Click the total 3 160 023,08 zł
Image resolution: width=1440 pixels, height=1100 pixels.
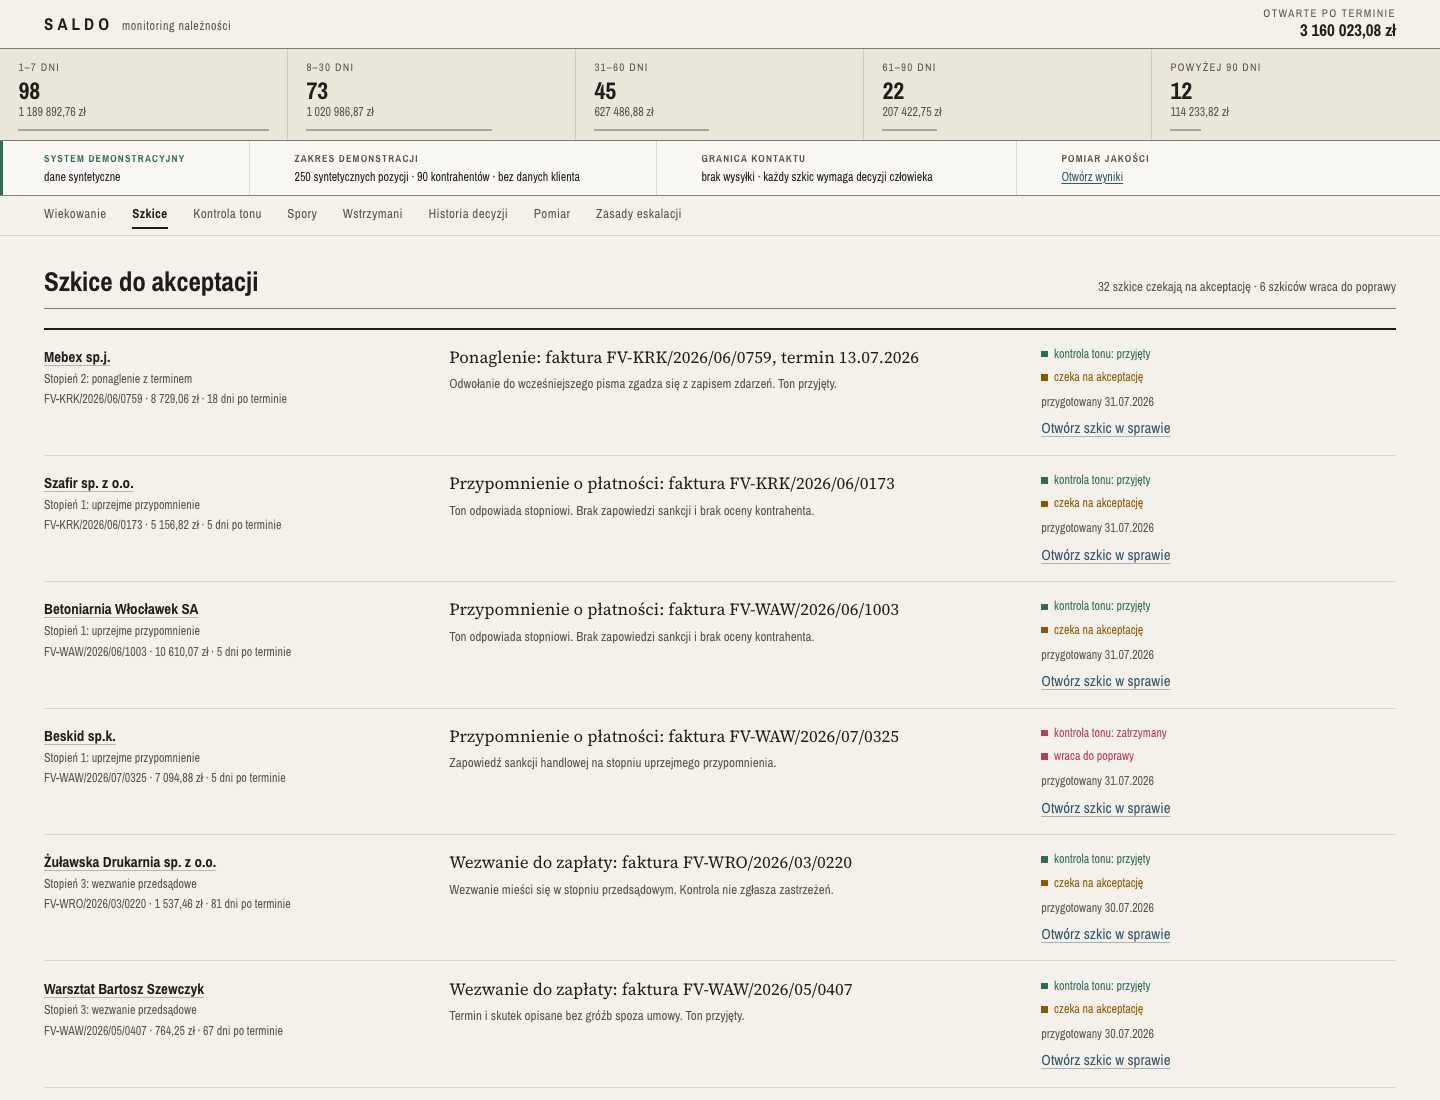pyautogui.click(x=1347, y=31)
